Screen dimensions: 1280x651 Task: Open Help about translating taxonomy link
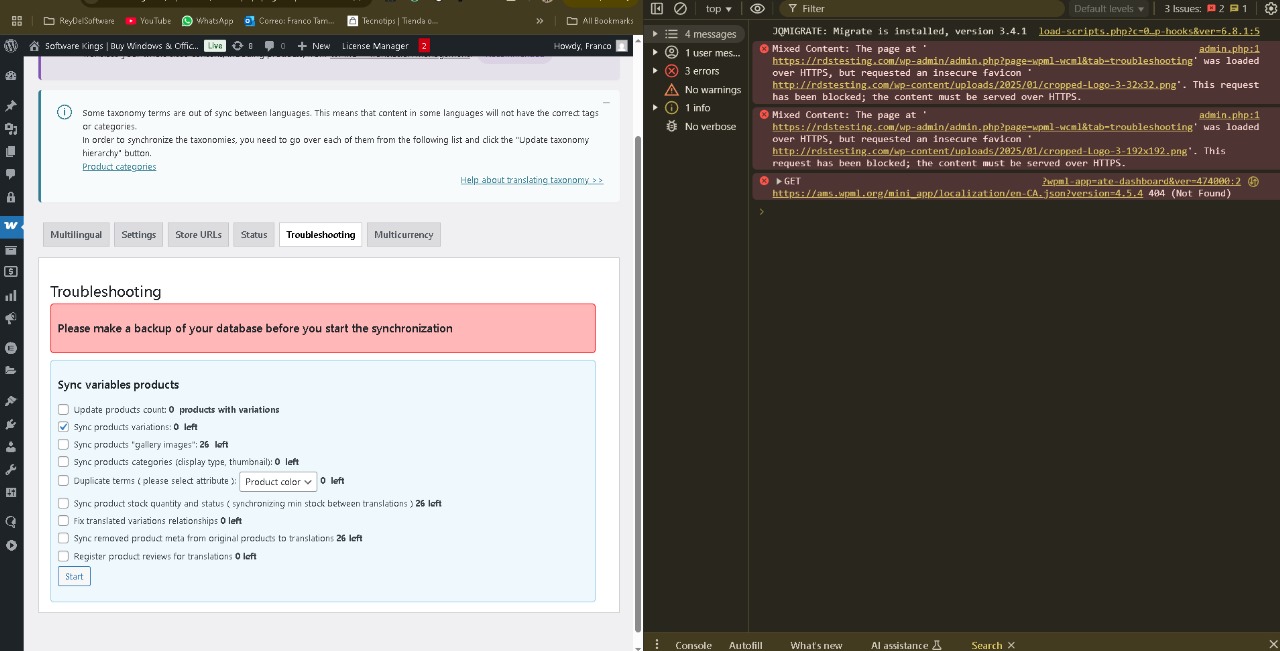[532, 180]
